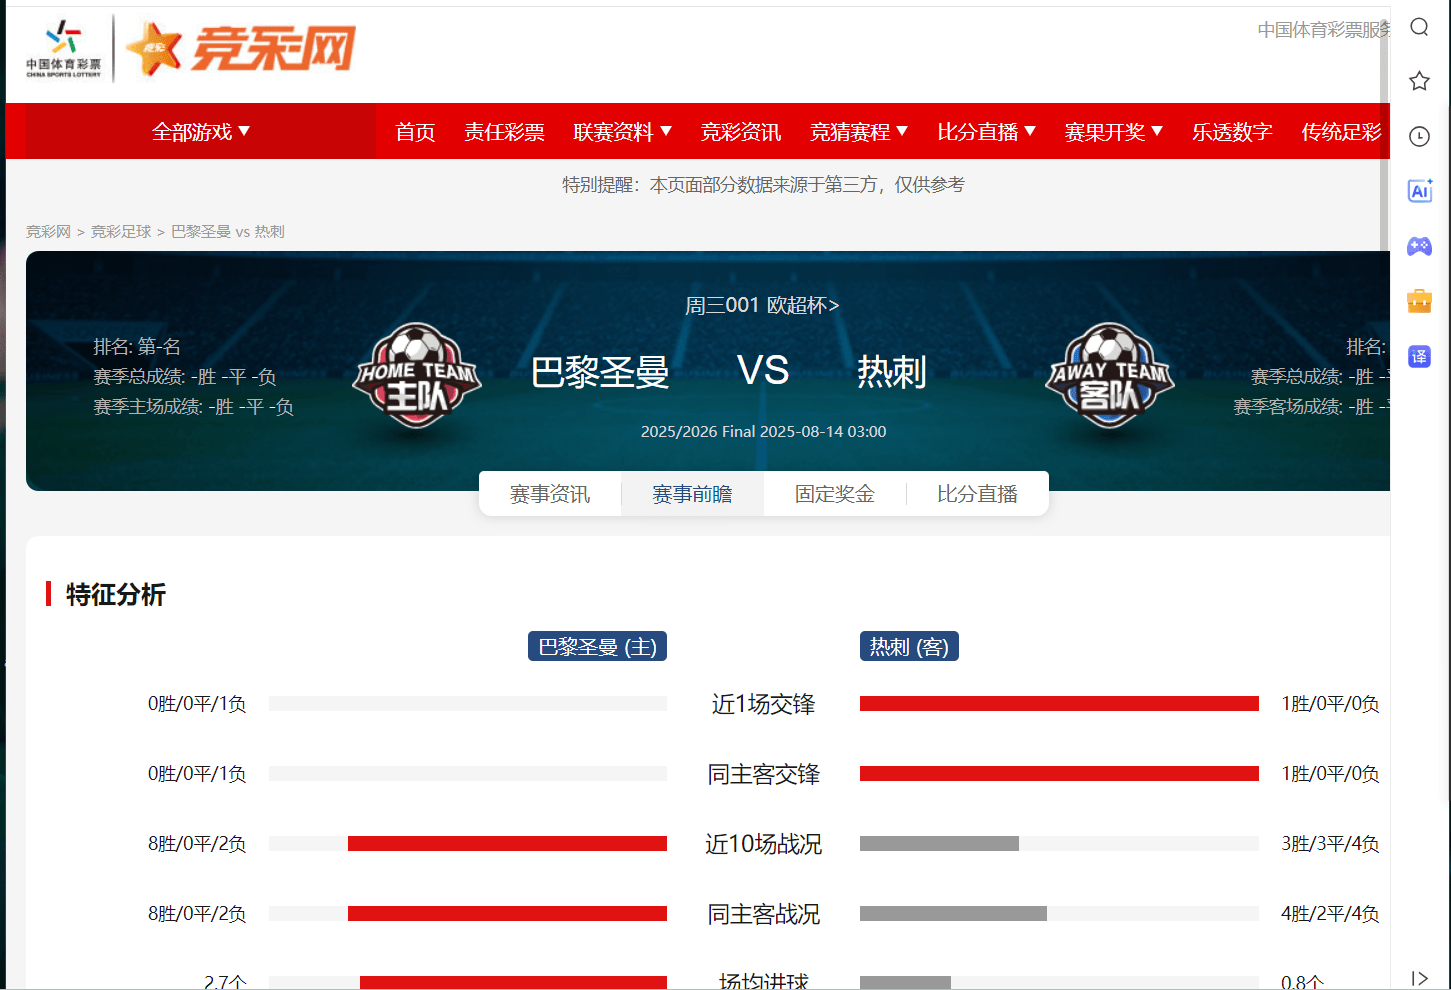
Task: Open the history clock icon
Action: [1419, 136]
